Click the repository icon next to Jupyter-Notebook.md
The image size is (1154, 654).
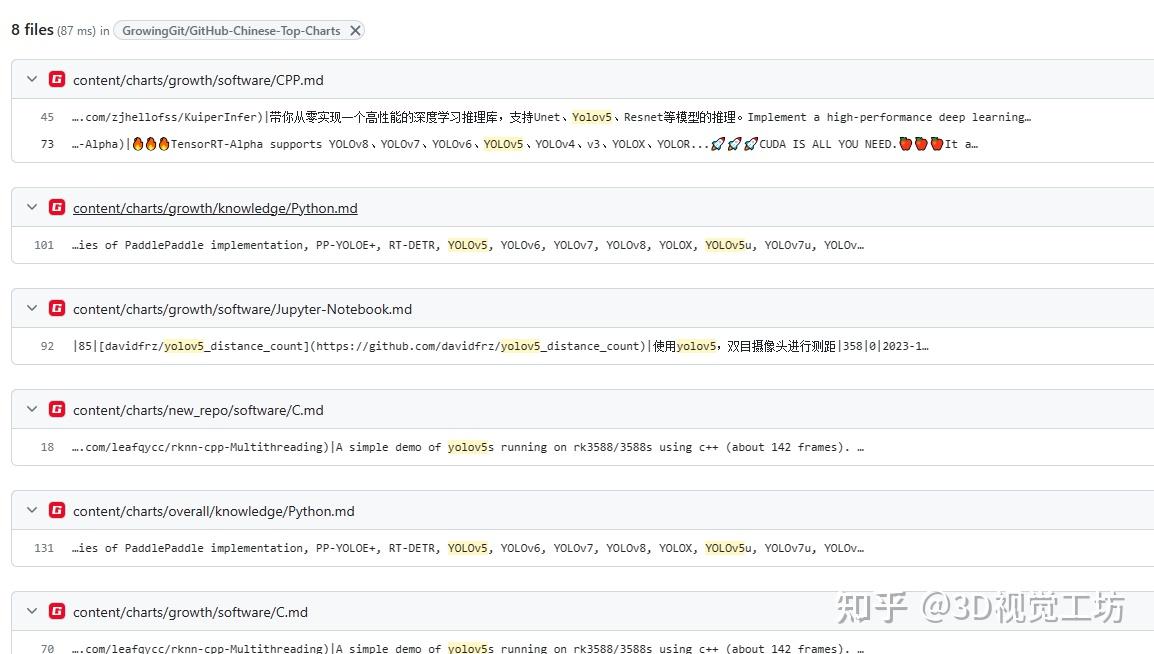pos(57,309)
